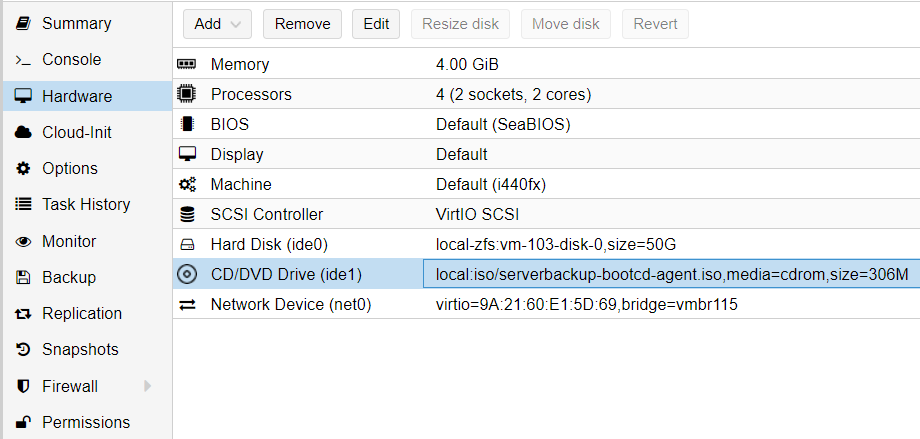
Task: Open the Add hardware dropdown
Action: (217, 24)
